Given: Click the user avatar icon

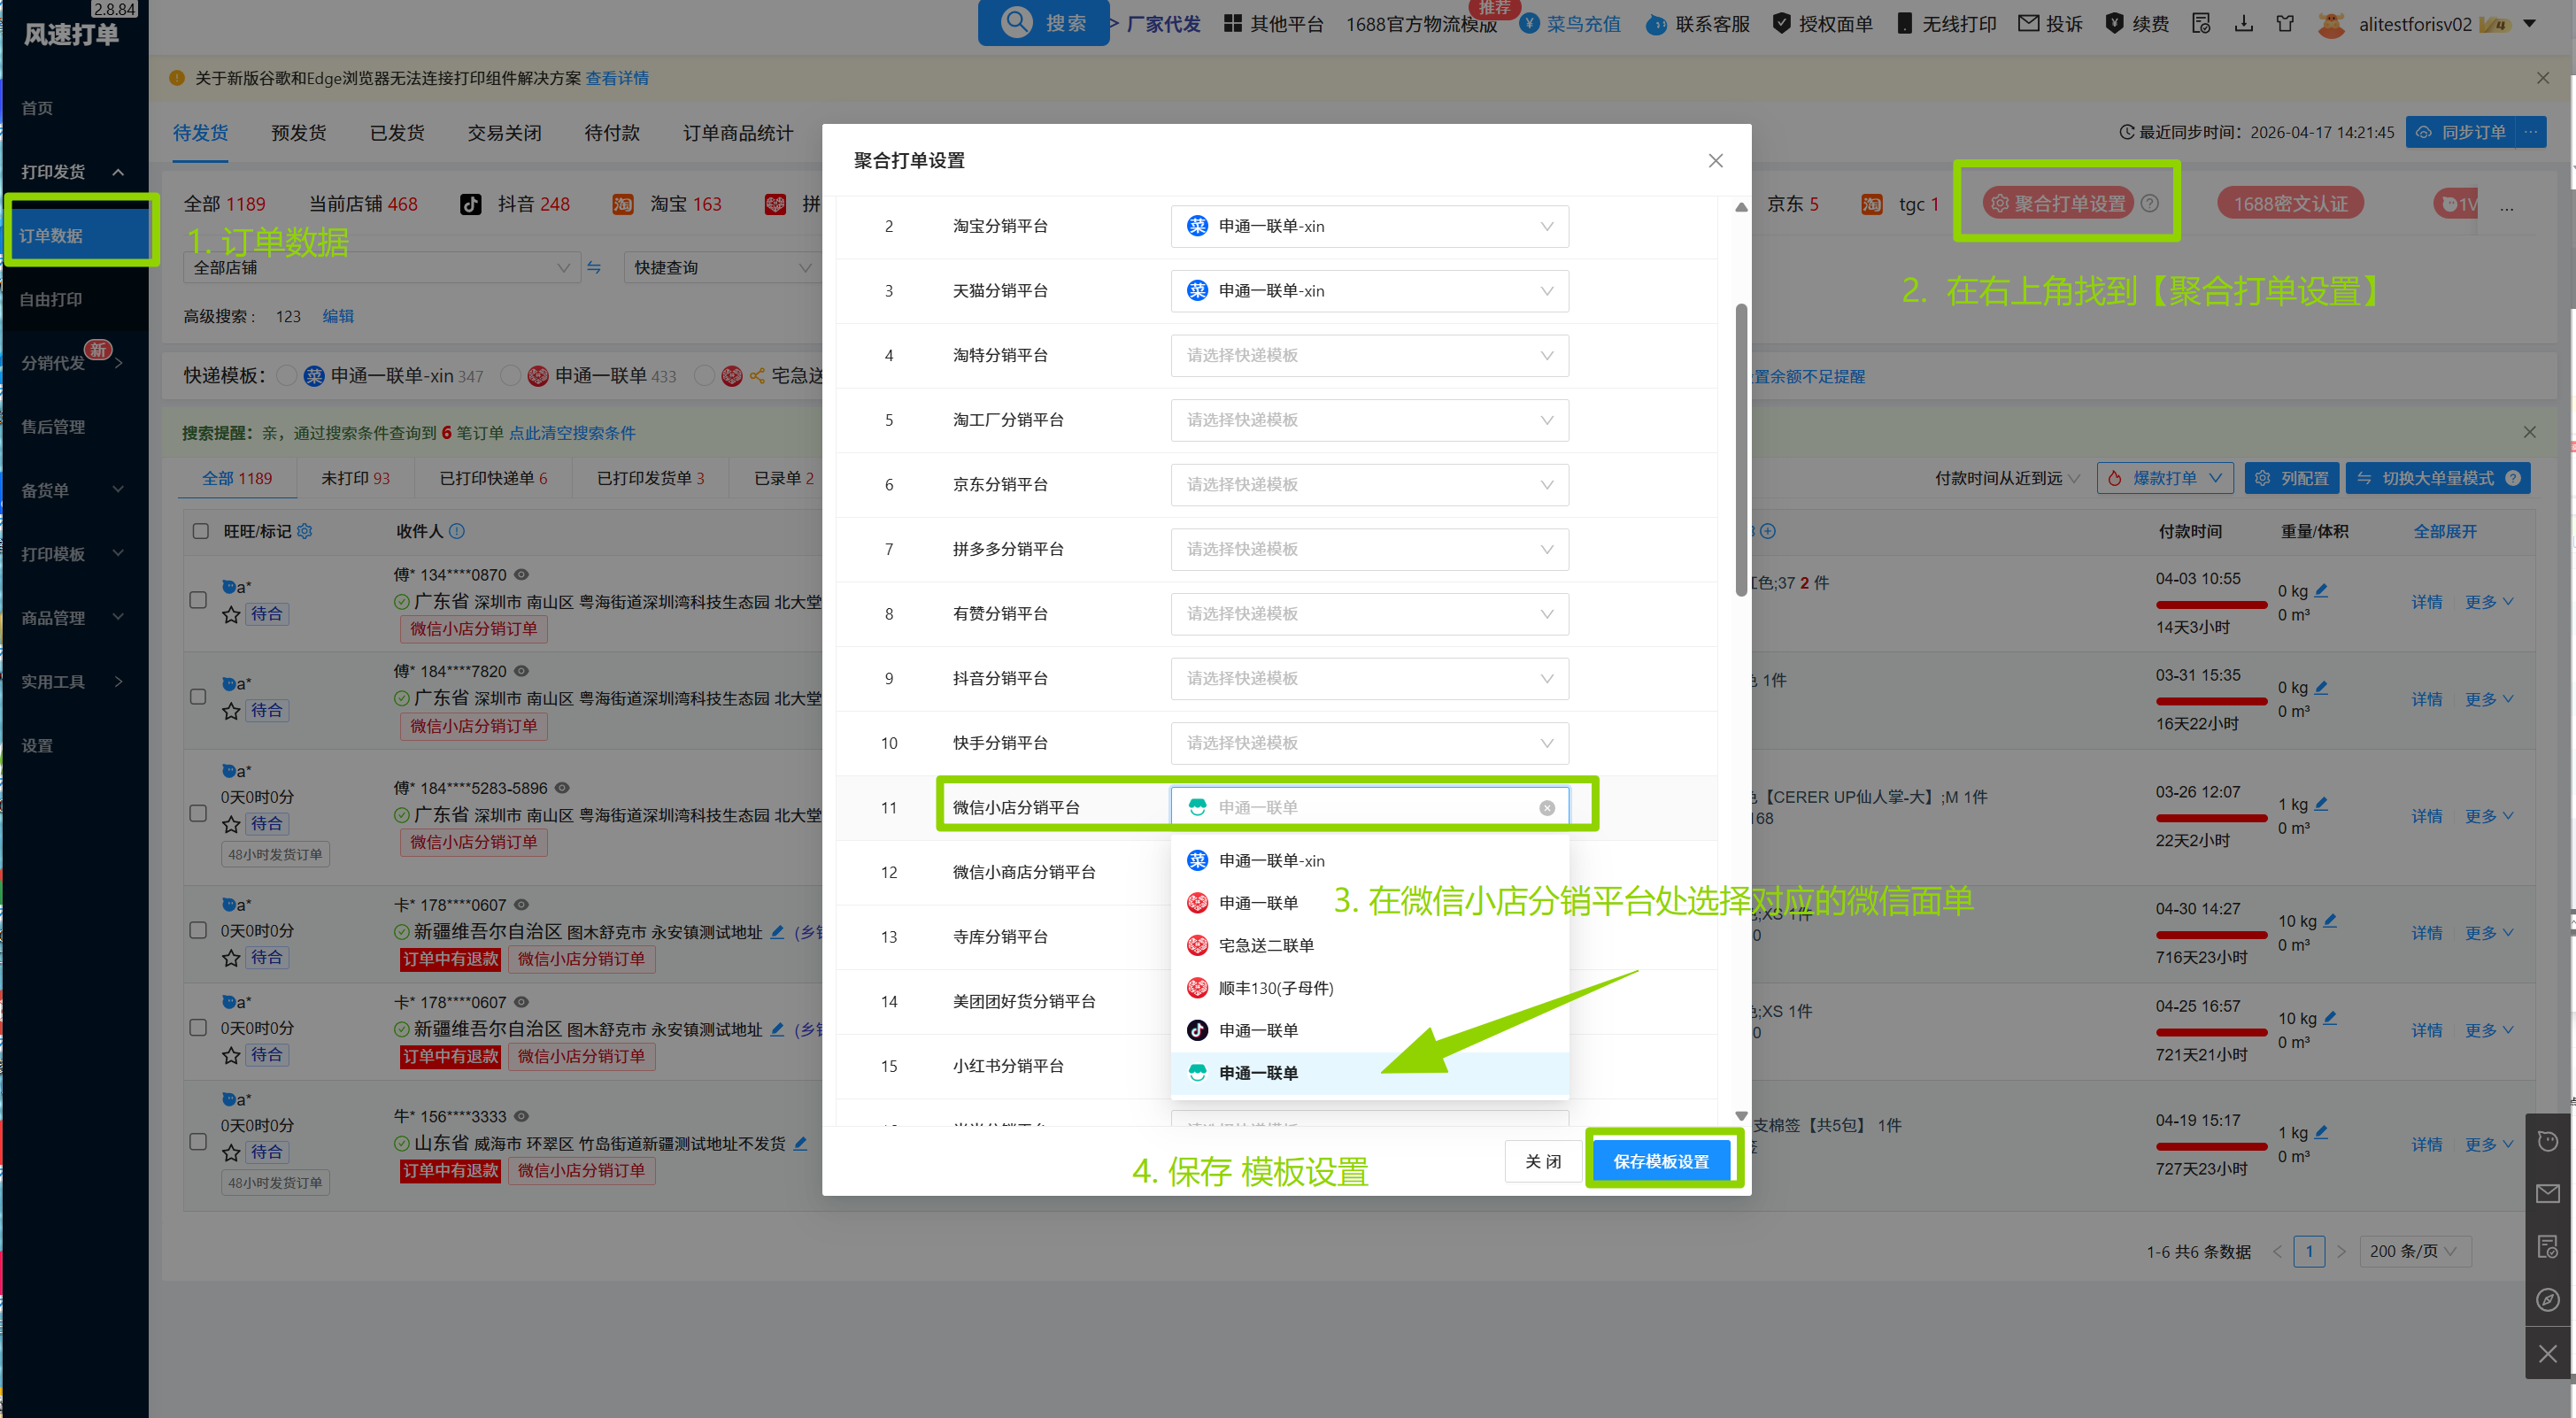Looking at the screenshot, I should click(x=2331, y=24).
